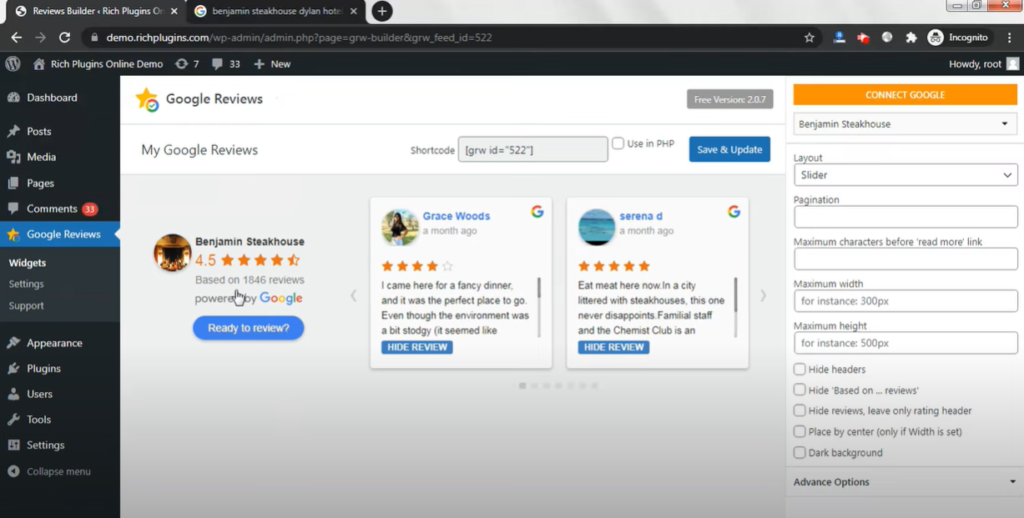The height and width of the screenshot is (518, 1024).
Task: Enable Hide reviews, leave only rating header
Action: 799,411
